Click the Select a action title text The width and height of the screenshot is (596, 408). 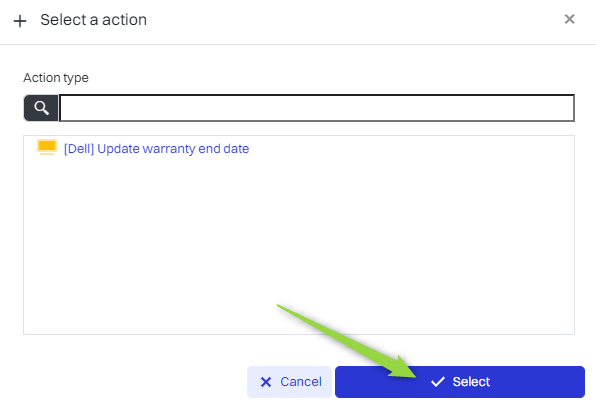tap(94, 20)
